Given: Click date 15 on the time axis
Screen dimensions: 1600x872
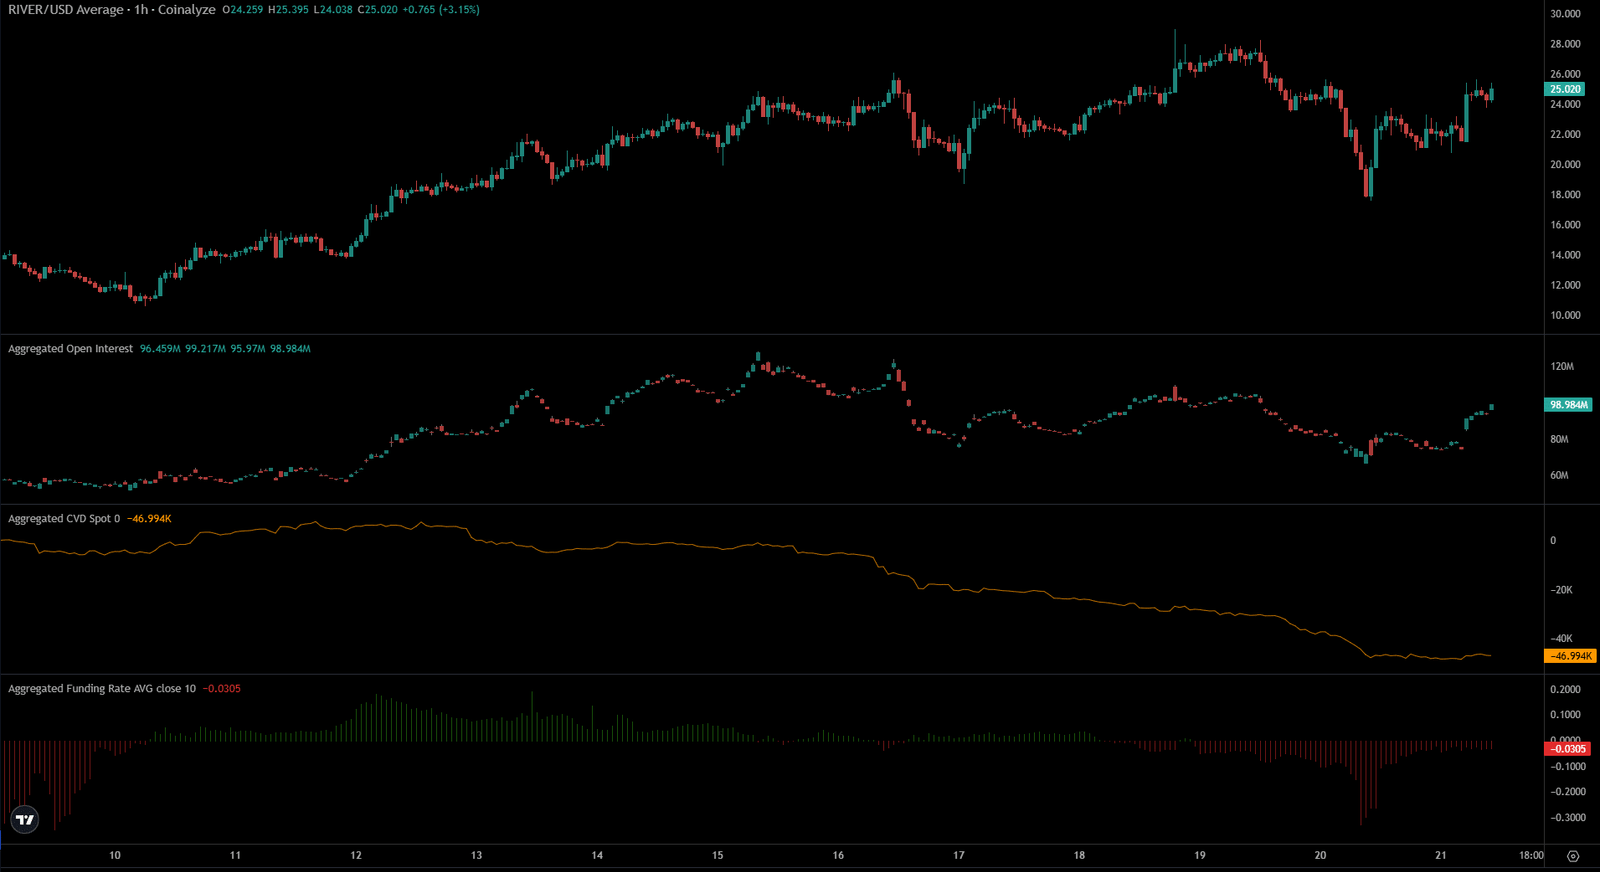Looking at the screenshot, I should [717, 855].
